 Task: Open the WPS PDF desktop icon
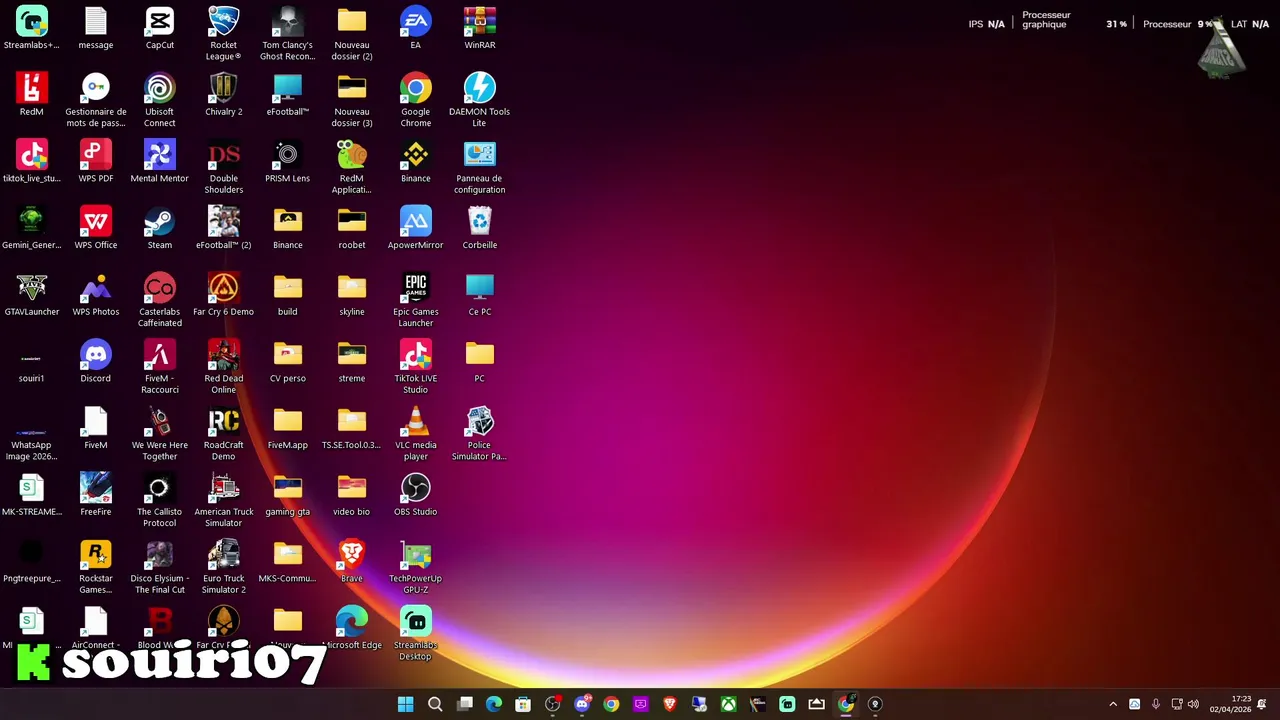[x=95, y=161]
